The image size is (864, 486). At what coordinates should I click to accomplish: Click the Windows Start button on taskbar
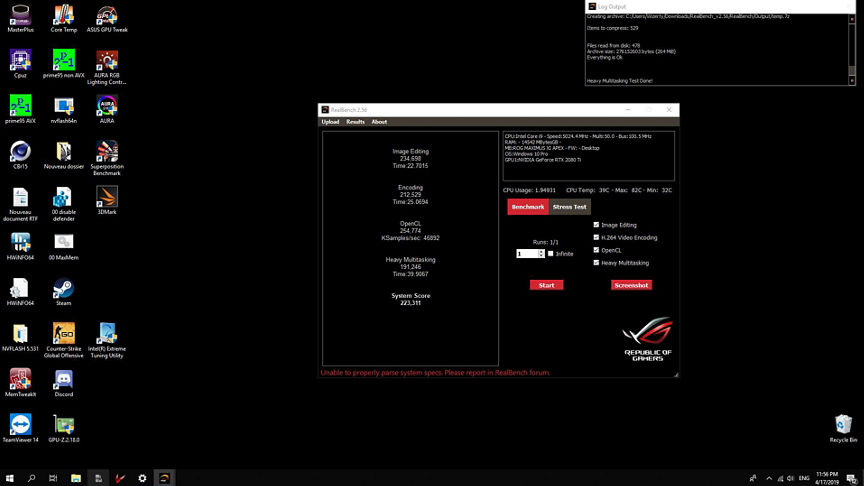pos(10,478)
